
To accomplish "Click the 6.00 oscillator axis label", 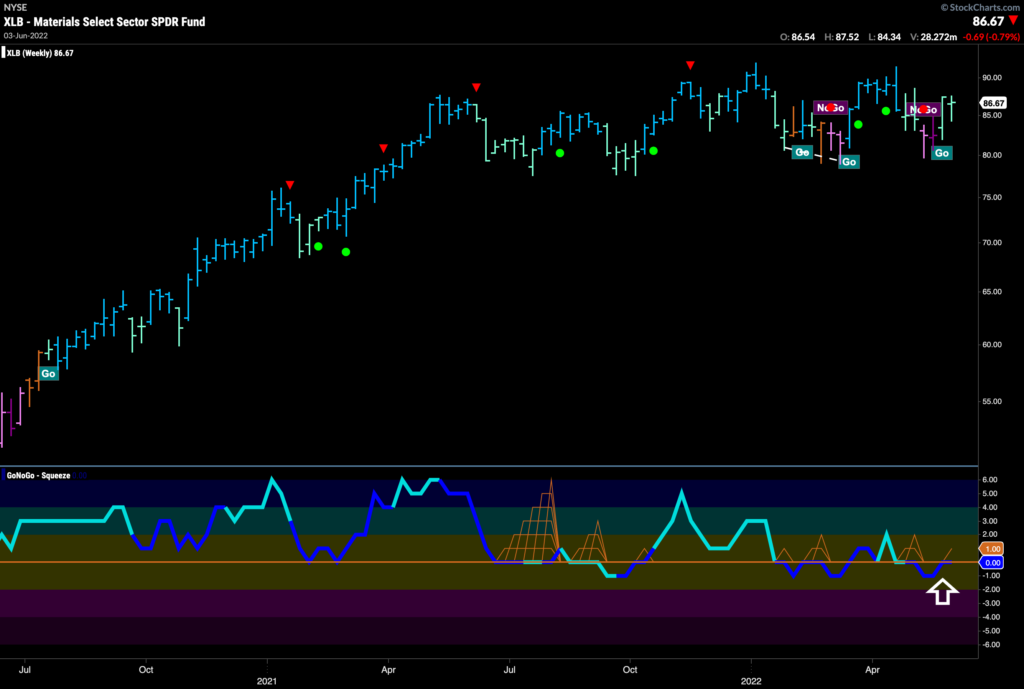I will coord(990,479).
